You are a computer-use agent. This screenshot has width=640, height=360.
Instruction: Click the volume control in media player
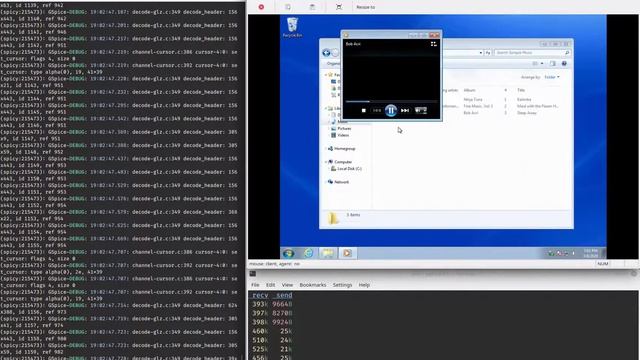421,111
